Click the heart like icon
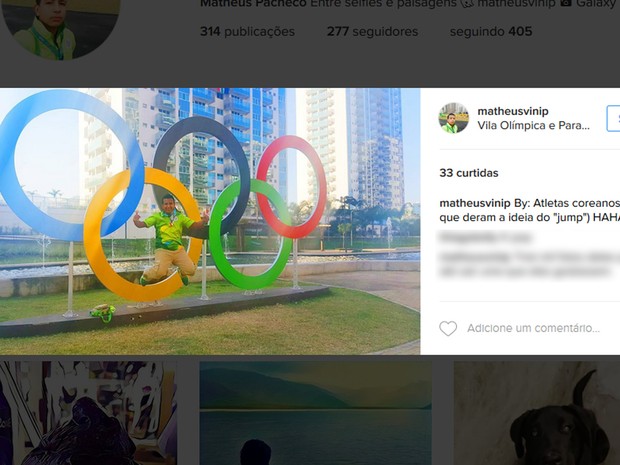620x465 pixels. point(448,328)
